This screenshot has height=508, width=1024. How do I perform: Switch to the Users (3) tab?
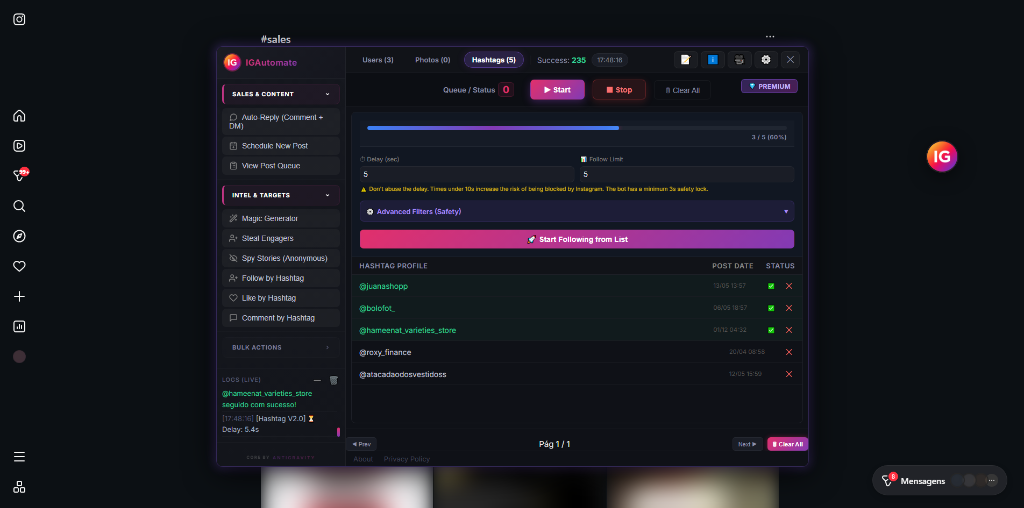click(378, 60)
